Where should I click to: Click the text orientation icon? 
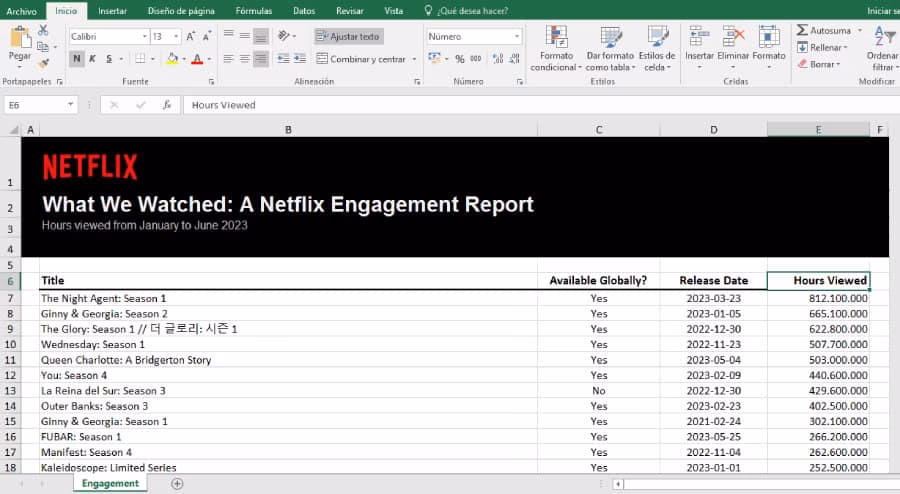coord(284,36)
